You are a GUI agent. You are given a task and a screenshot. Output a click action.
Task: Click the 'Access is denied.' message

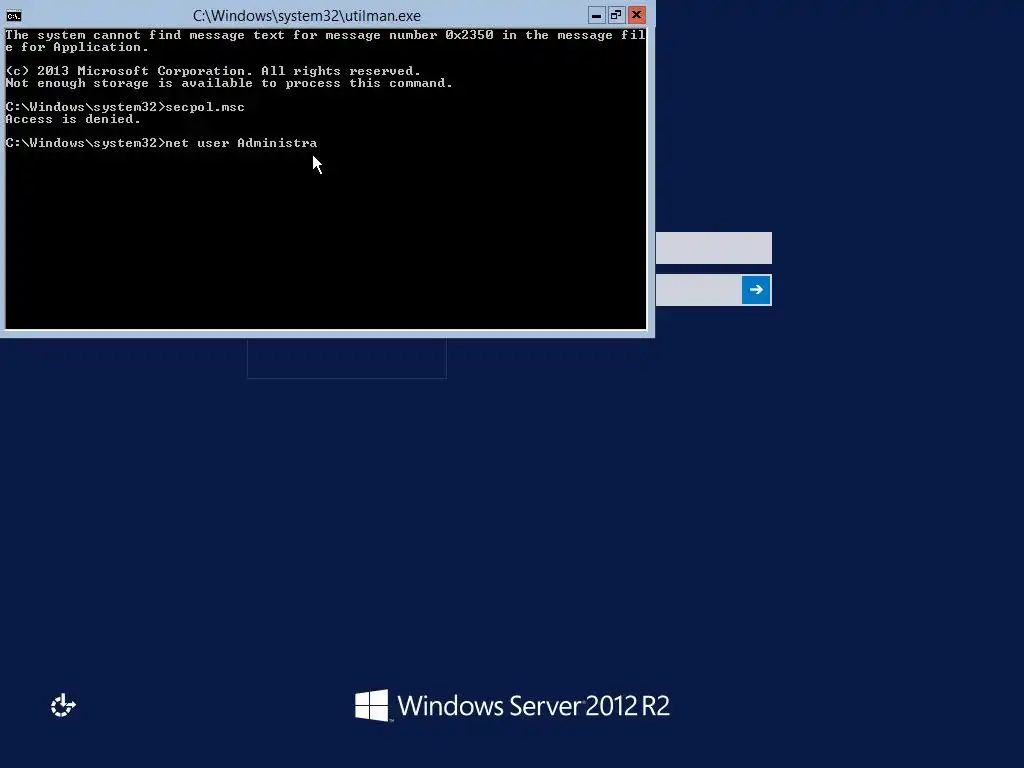tap(72, 119)
